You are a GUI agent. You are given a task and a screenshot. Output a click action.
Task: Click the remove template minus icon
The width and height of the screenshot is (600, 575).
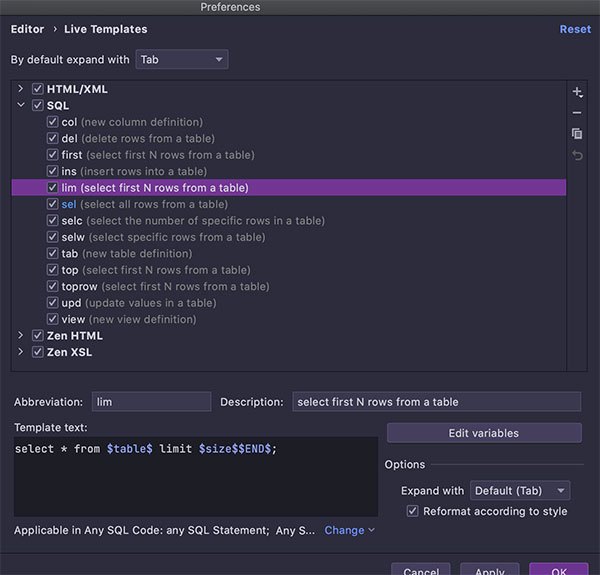coord(577,113)
